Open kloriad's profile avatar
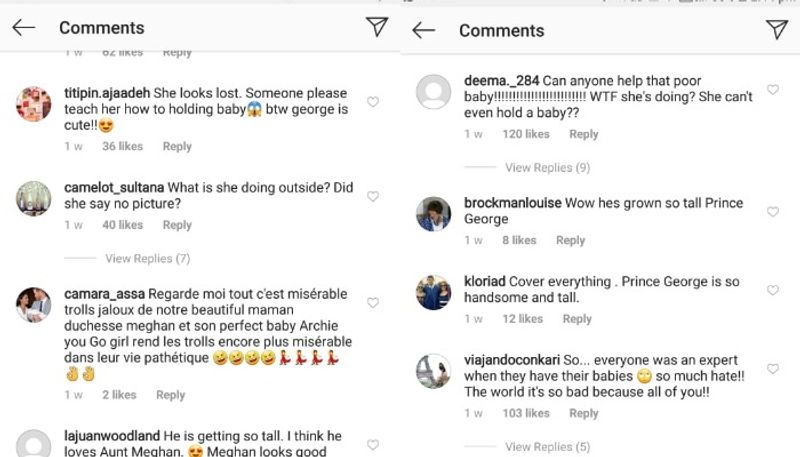The width and height of the screenshot is (800, 457). pos(434,292)
